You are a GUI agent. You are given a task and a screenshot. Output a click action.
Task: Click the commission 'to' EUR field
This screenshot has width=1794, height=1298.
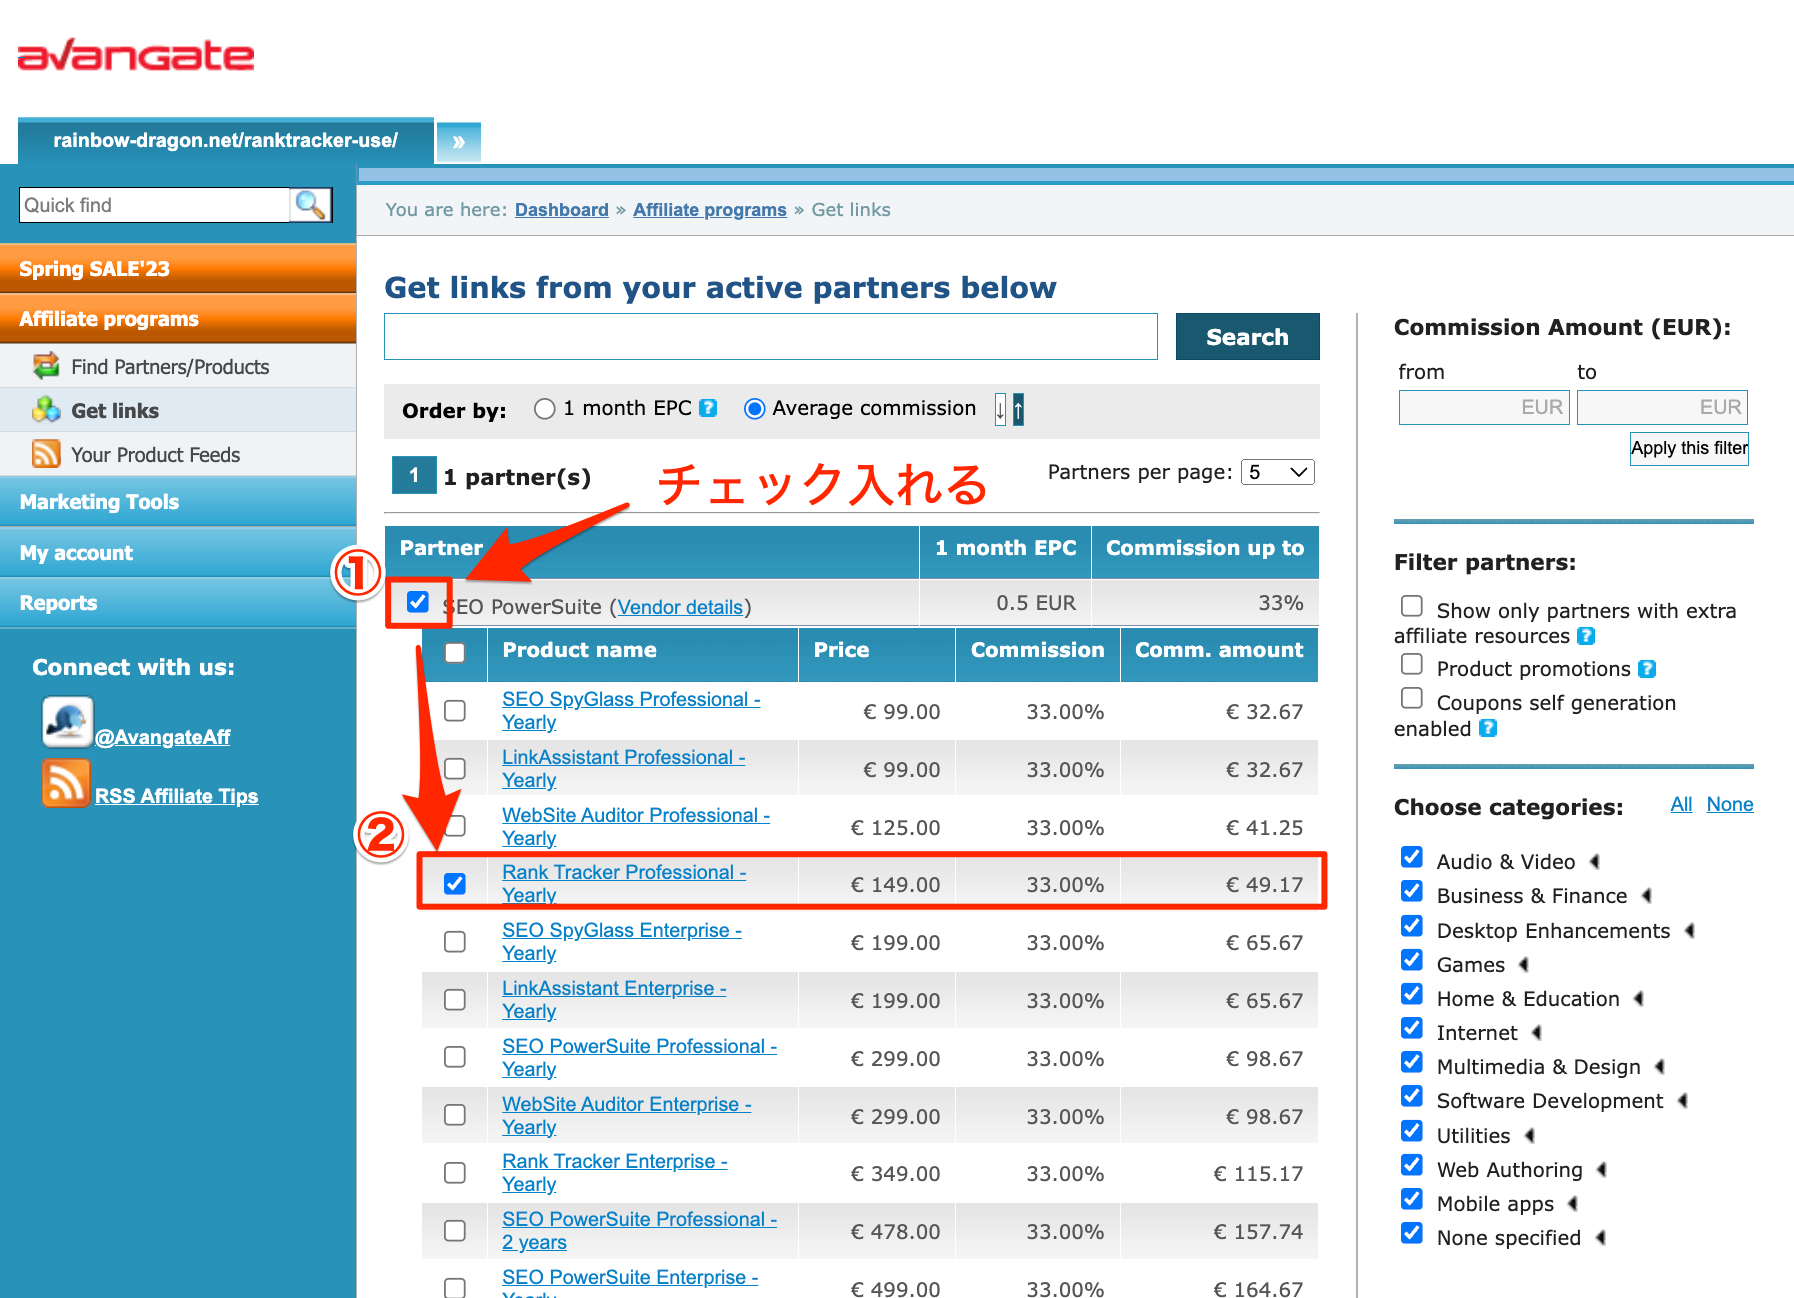1662,407
